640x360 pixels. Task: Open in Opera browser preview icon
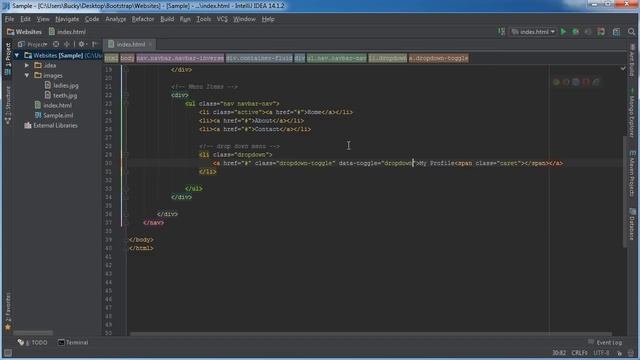[586, 82]
